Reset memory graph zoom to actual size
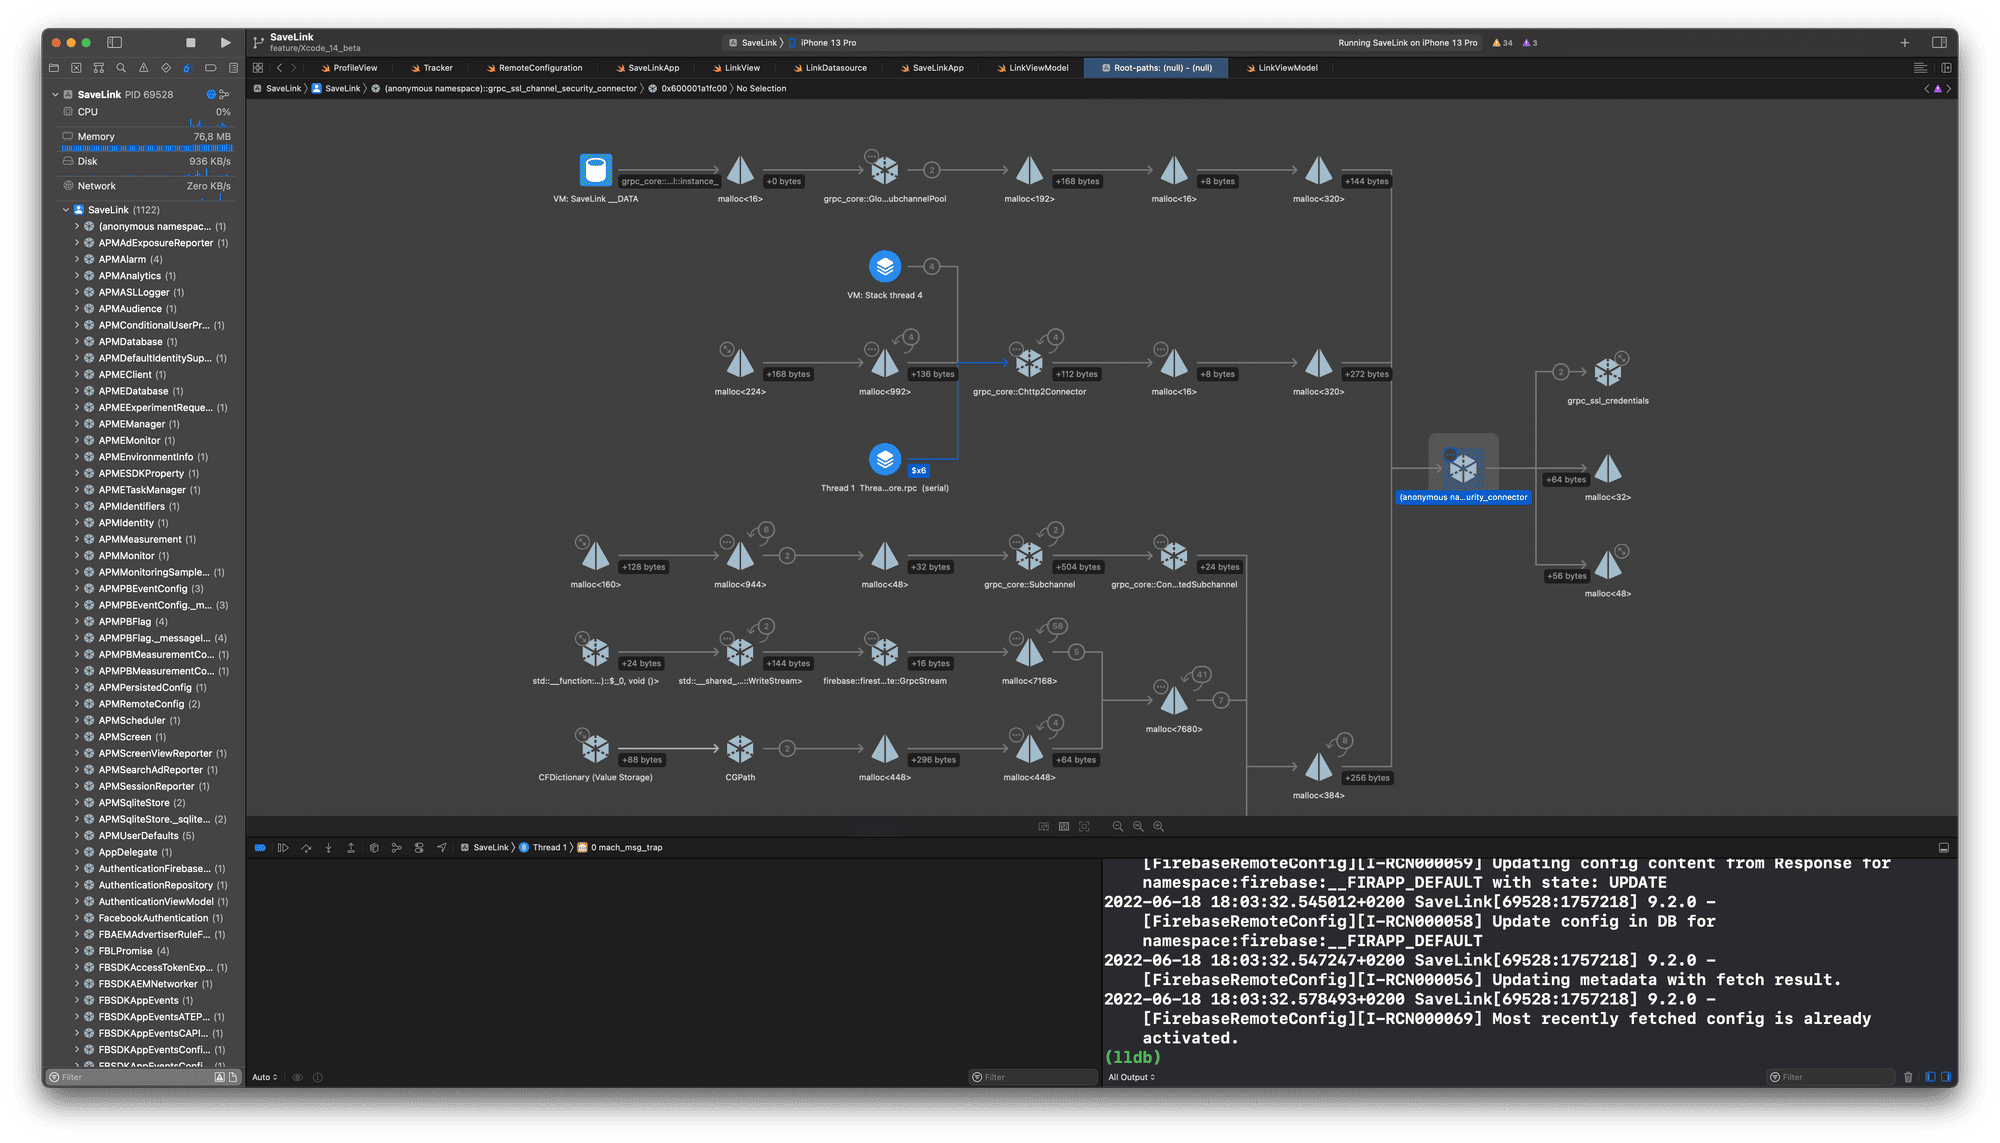 tap(1138, 827)
